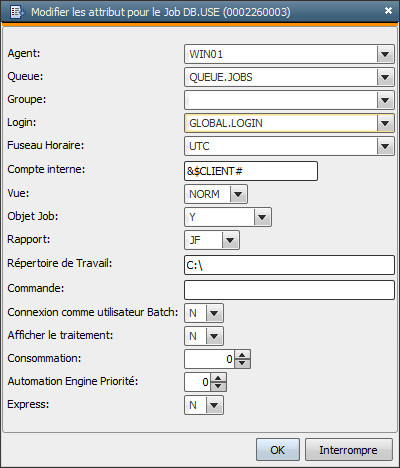400x468 pixels.
Task: Increase the Consommation value with up arrow
Action: 242,355
